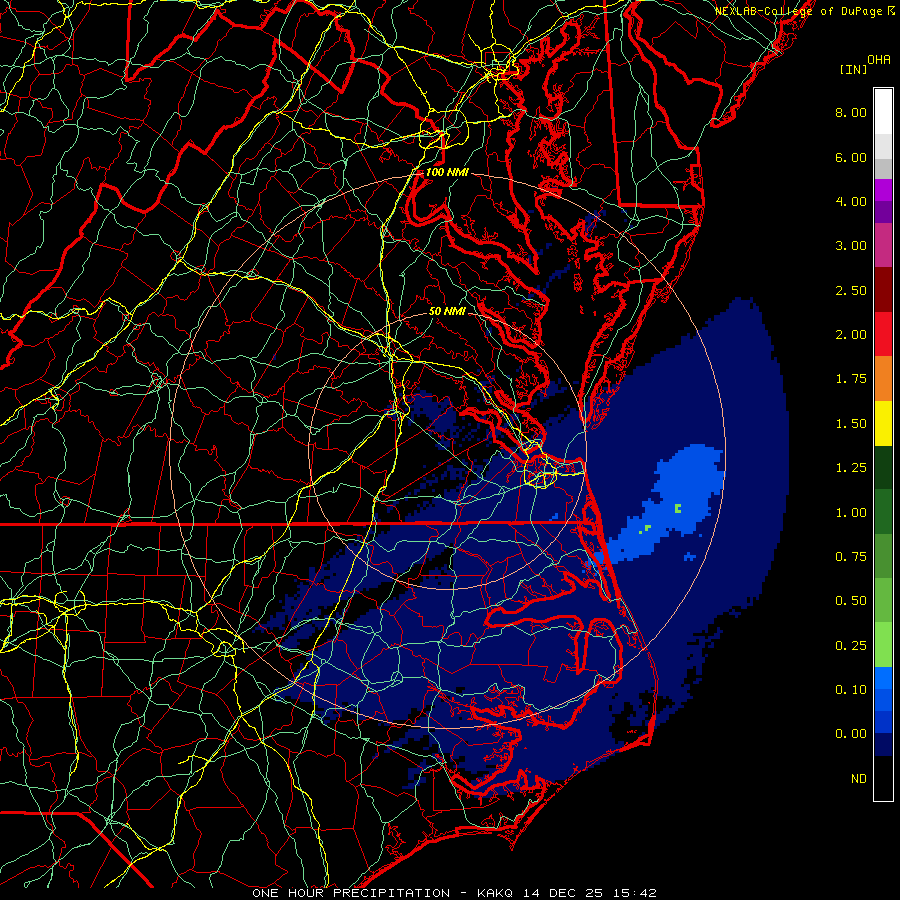Click the white swatch at top of color scale
Image resolution: width=900 pixels, height=900 pixels.
pyautogui.click(x=883, y=112)
